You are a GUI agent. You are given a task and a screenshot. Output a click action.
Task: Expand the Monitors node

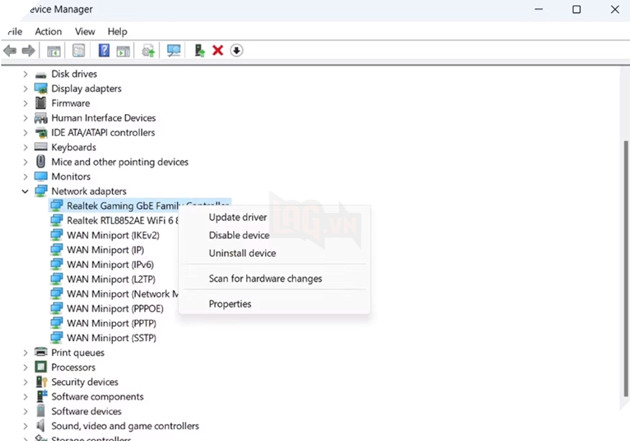click(x=25, y=177)
